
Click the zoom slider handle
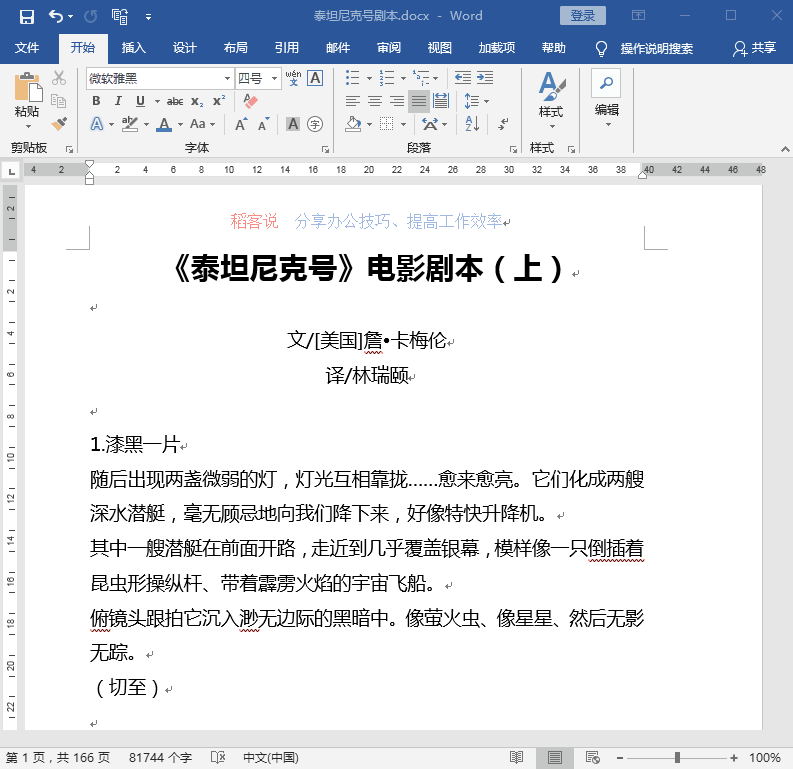pos(677,757)
